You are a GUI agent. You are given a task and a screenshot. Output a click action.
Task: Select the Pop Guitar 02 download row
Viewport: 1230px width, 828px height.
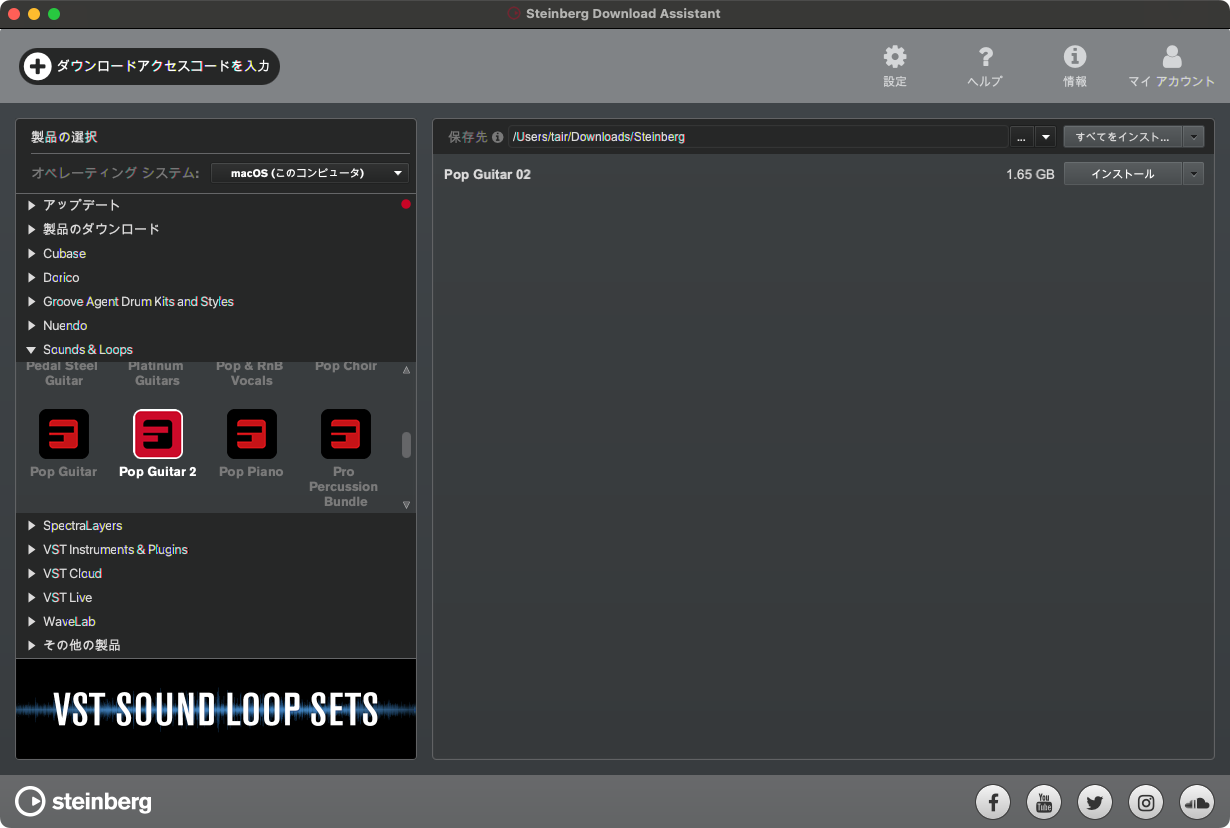(823, 174)
